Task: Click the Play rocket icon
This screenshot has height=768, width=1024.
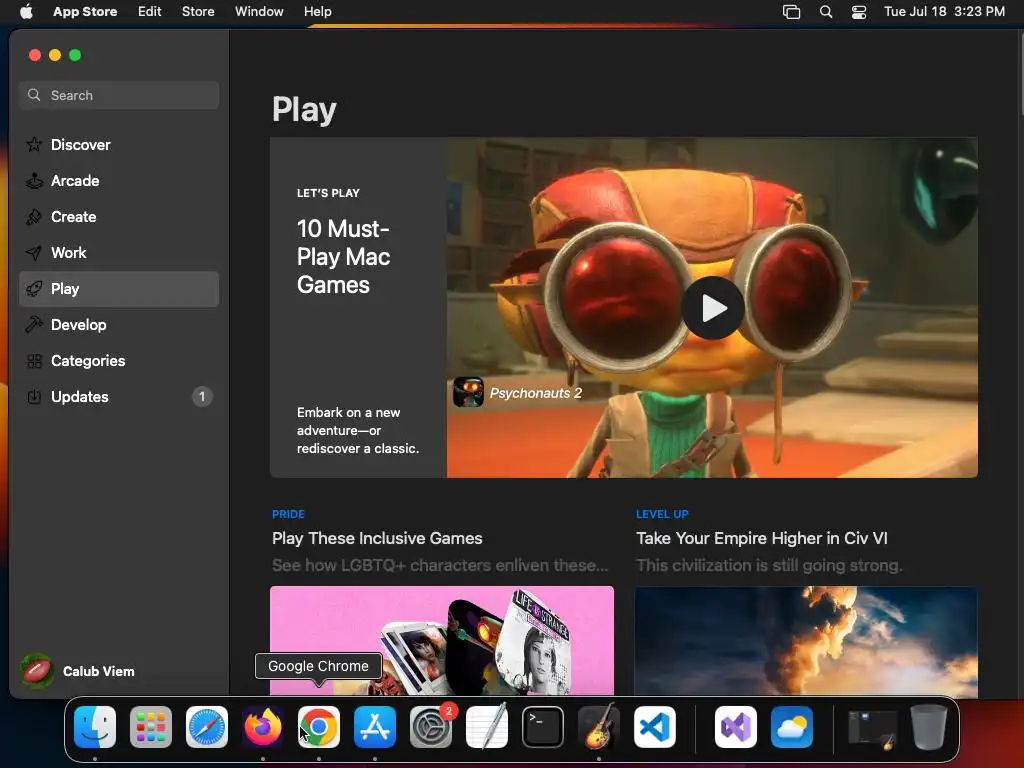Action: click(34, 289)
